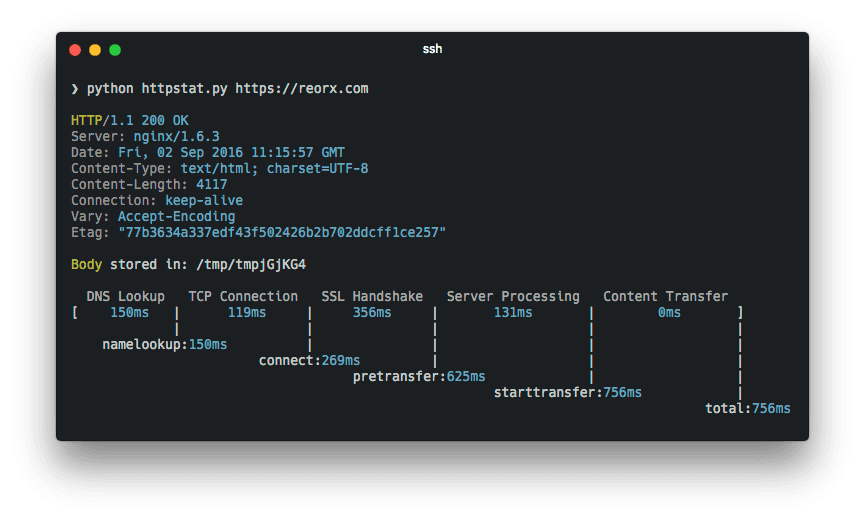
Task: Click the Date header value
Action: tap(231, 152)
